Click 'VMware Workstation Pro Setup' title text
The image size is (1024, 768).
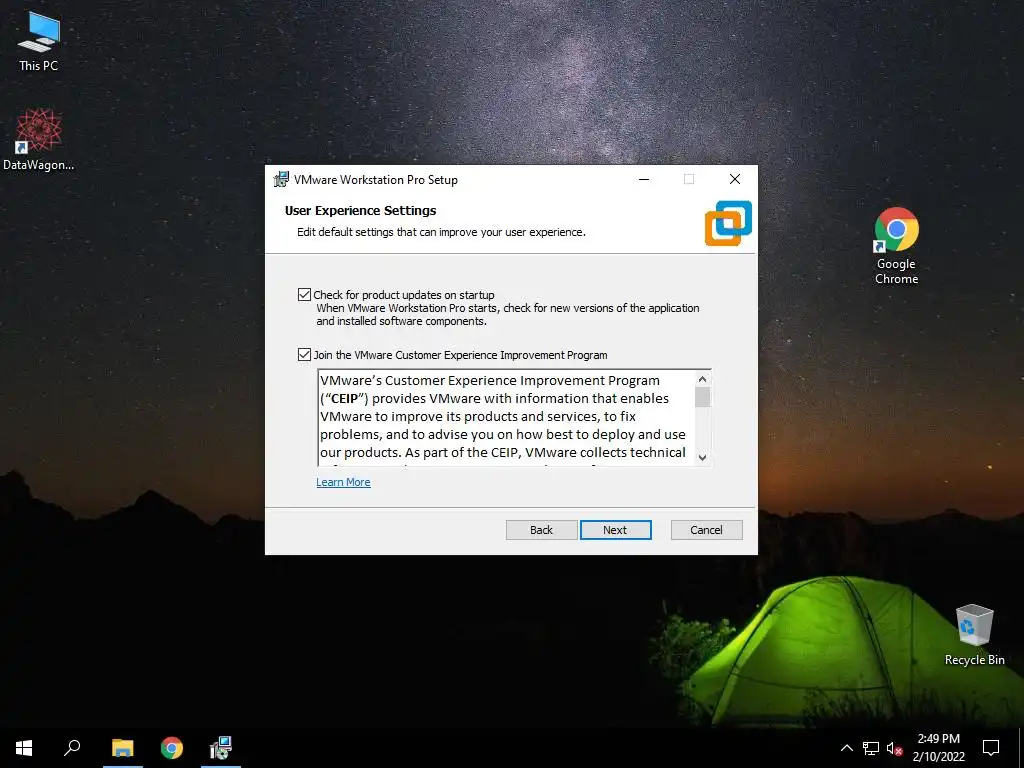(x=376, y=180)
